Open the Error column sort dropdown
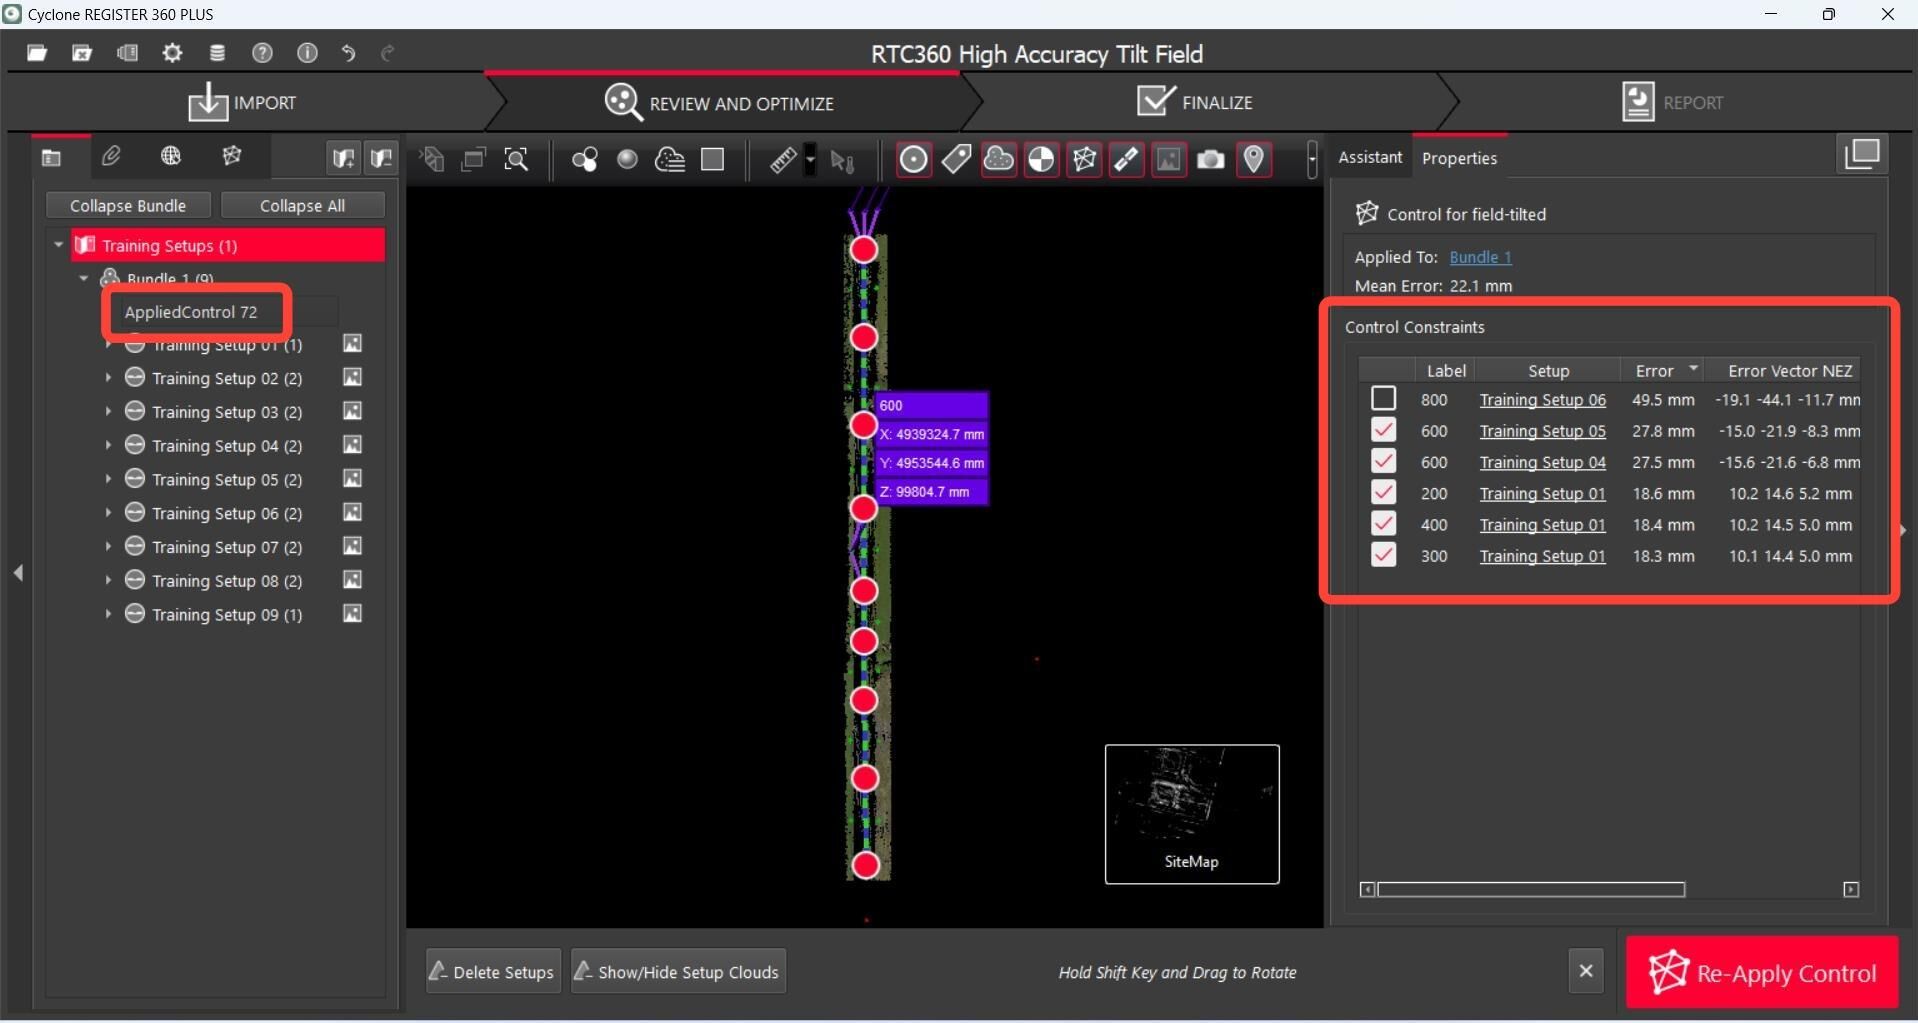The image size is (1918, 1023). coord(1693,370)
